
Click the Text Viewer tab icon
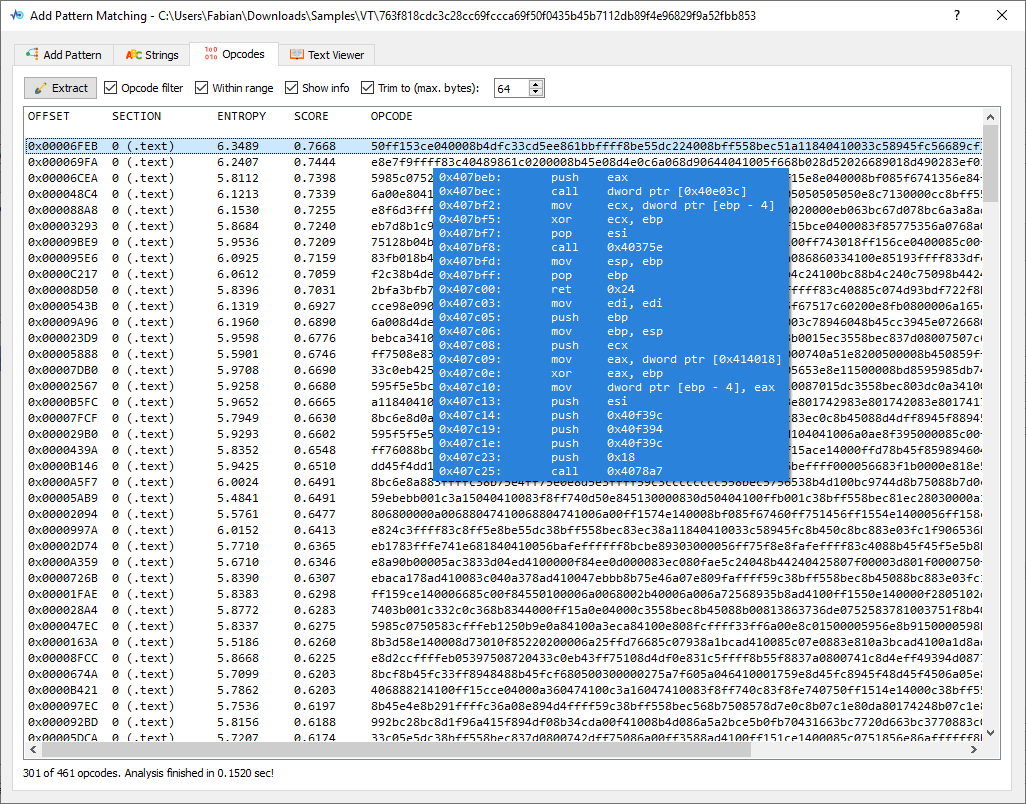[296, 55]
